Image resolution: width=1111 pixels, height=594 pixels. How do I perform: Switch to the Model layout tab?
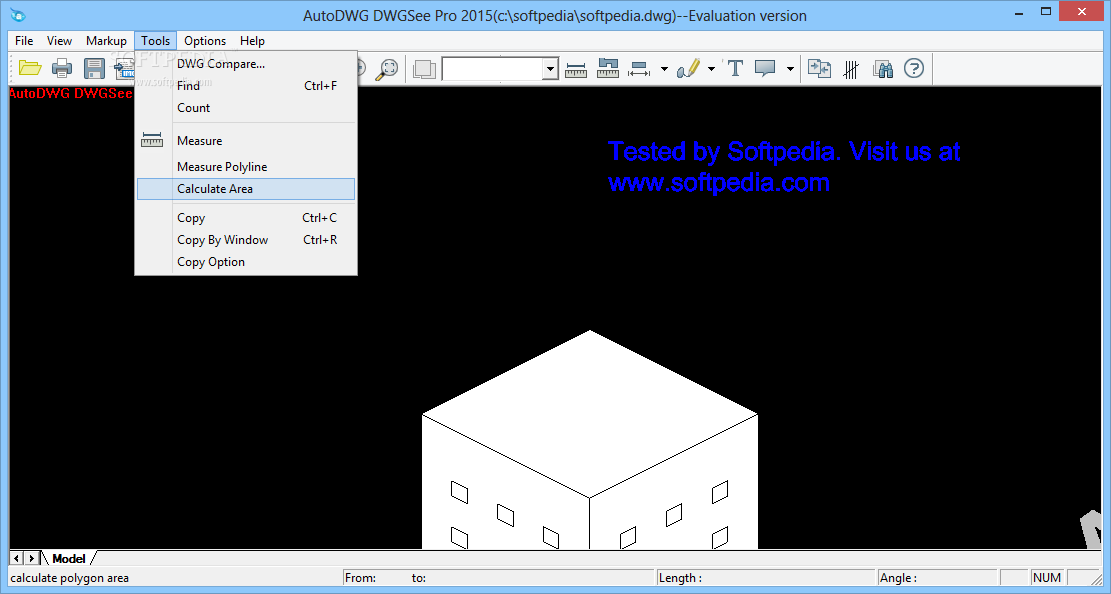coord(69,559)
